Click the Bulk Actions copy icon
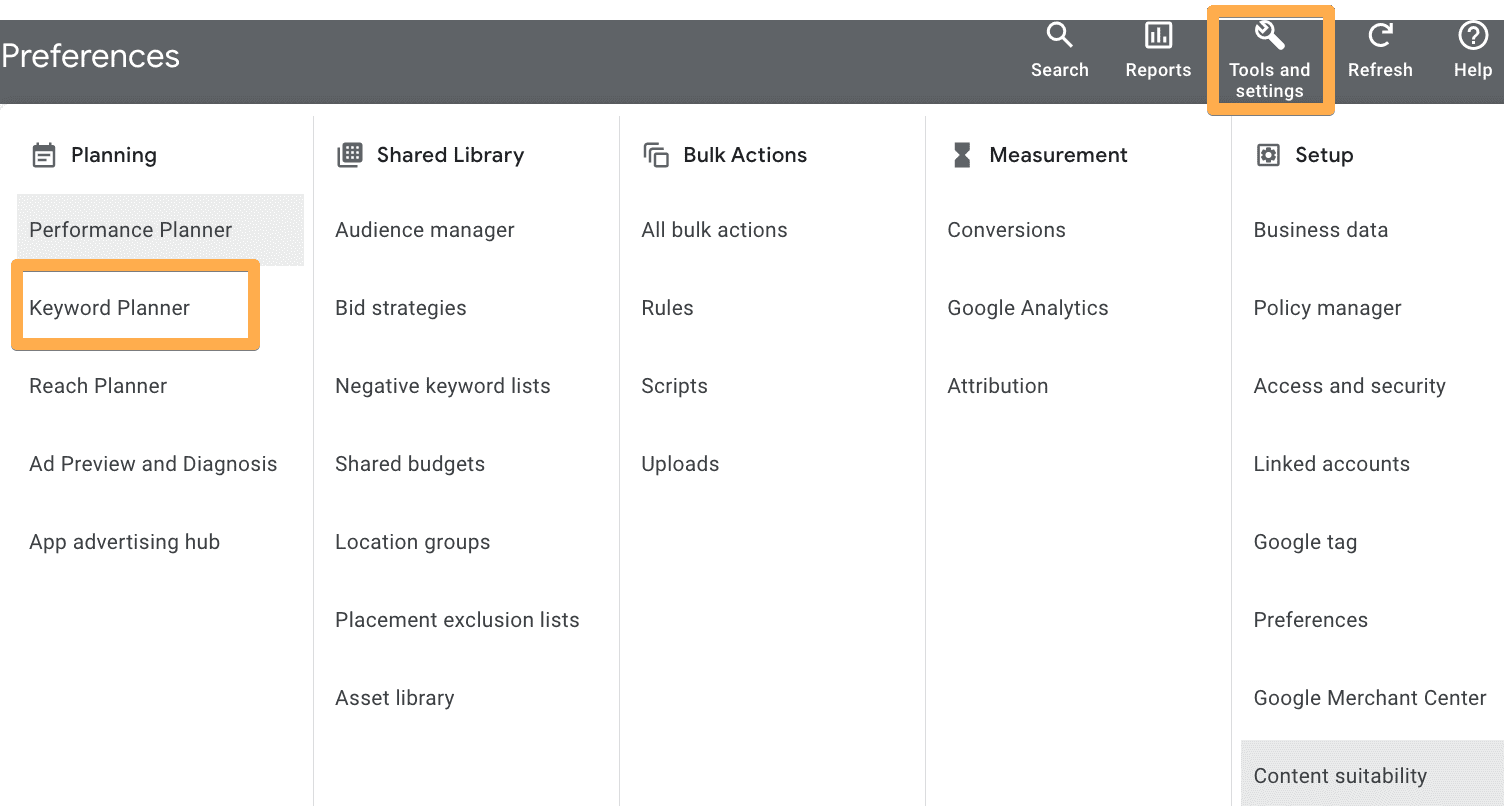Viewport: 1504px width, 806px height. click(x=656, y=155)
